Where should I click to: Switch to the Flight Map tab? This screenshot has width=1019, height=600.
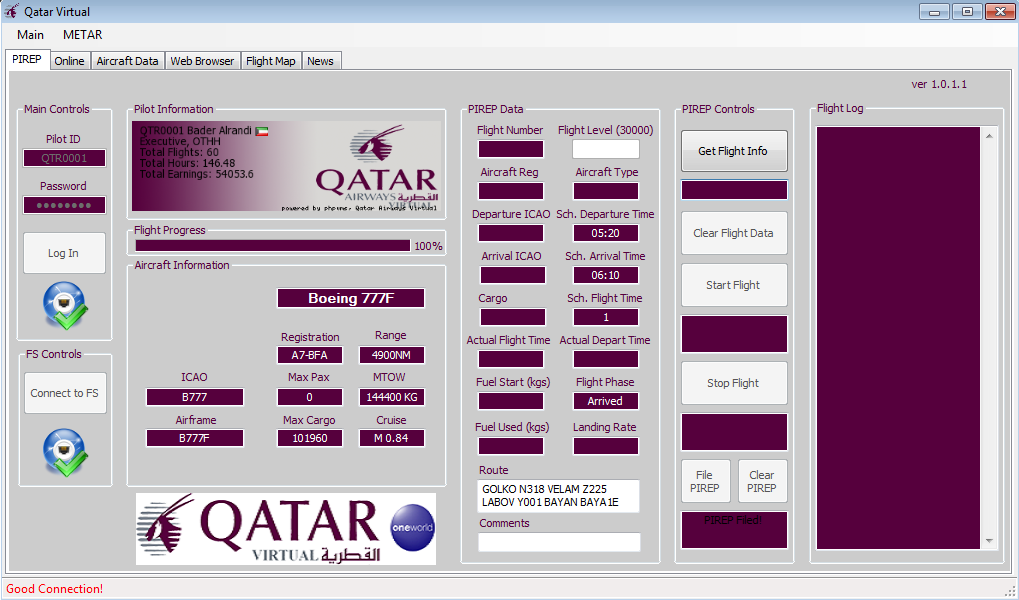[x=271, y=61]
